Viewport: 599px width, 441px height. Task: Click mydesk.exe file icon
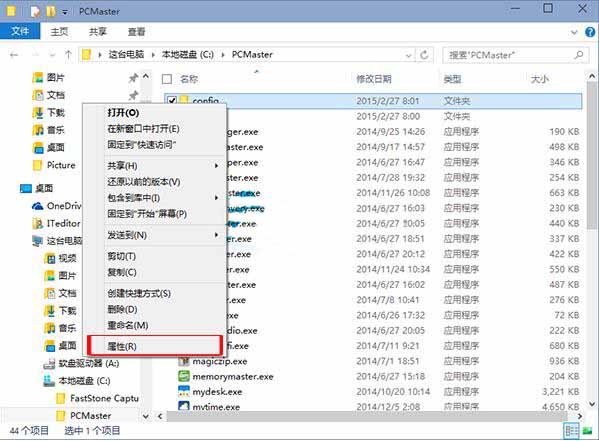pos(184,392)
